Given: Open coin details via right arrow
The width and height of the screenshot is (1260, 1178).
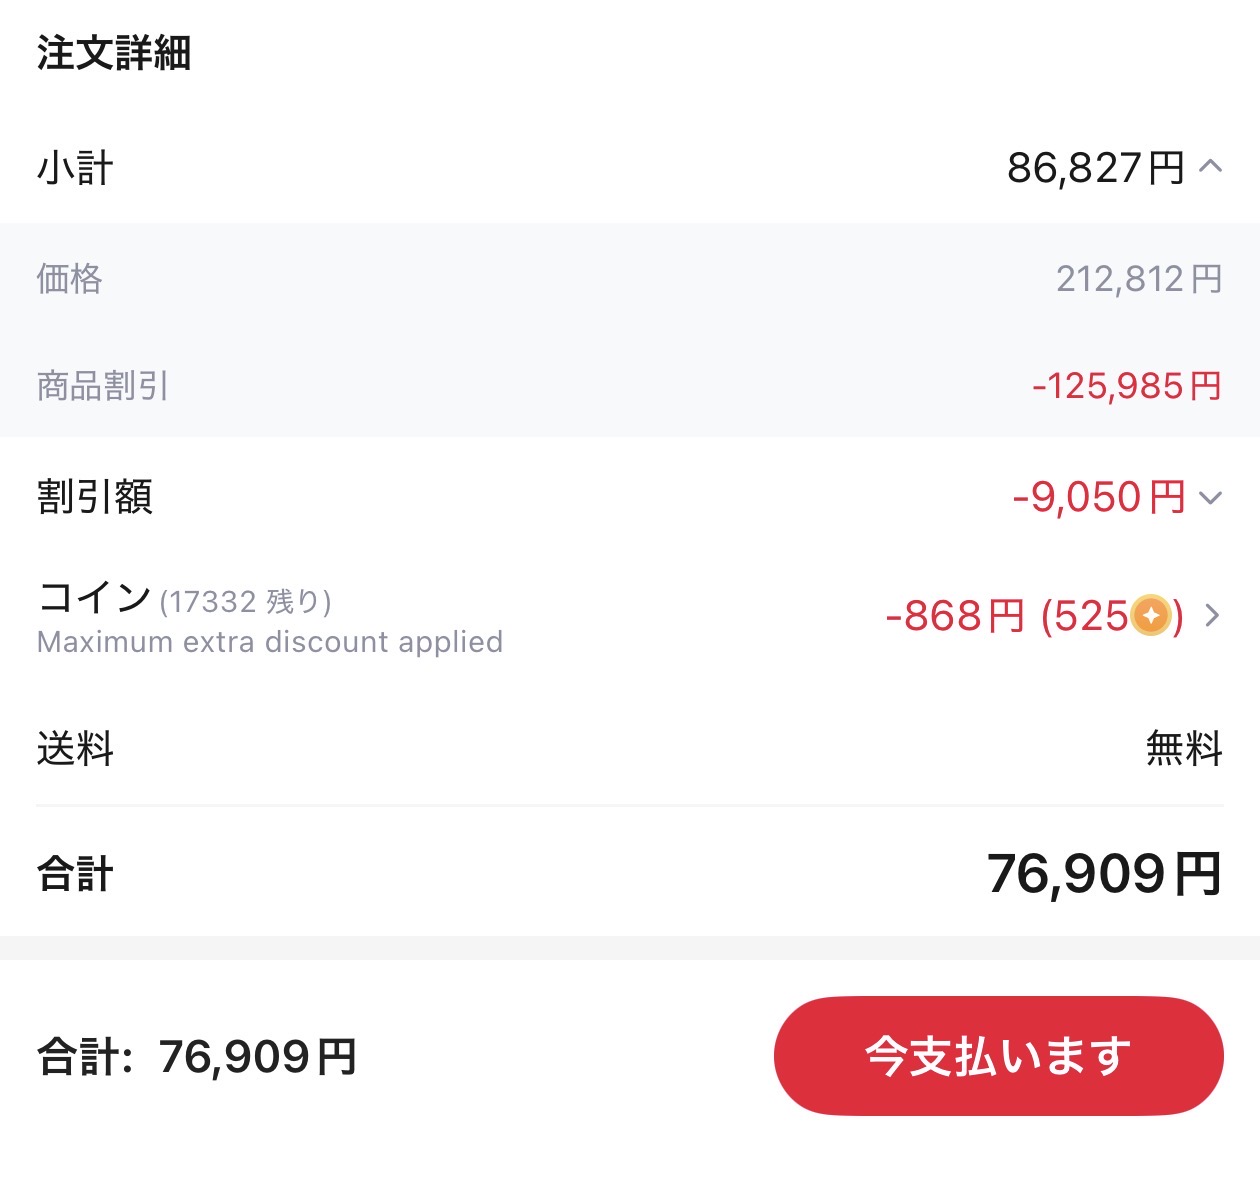Looking at the screenshot, I should pyautogui.click(x=1212, y=615).
